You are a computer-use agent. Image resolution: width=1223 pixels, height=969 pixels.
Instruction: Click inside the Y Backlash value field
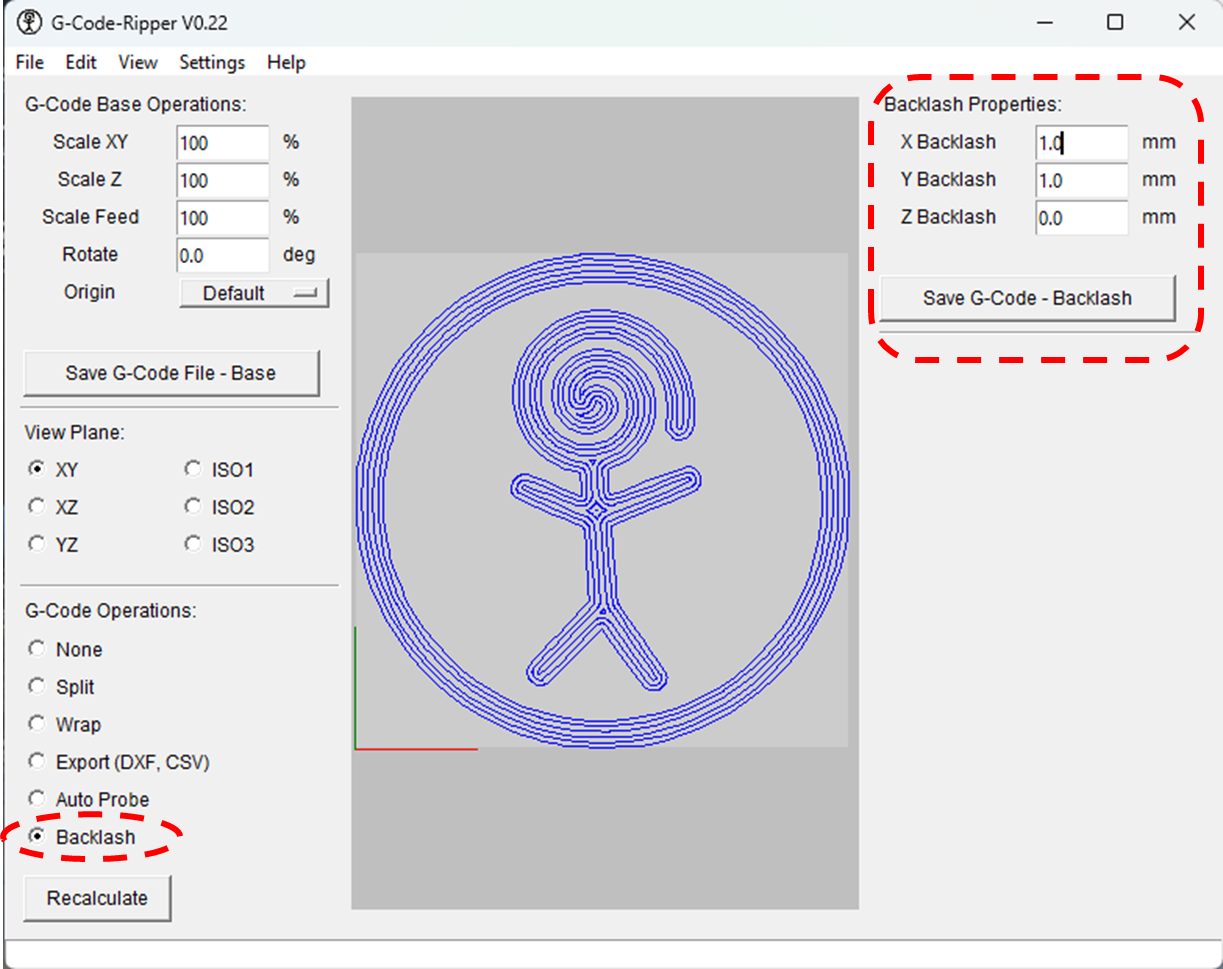[x=1080, y=180]
